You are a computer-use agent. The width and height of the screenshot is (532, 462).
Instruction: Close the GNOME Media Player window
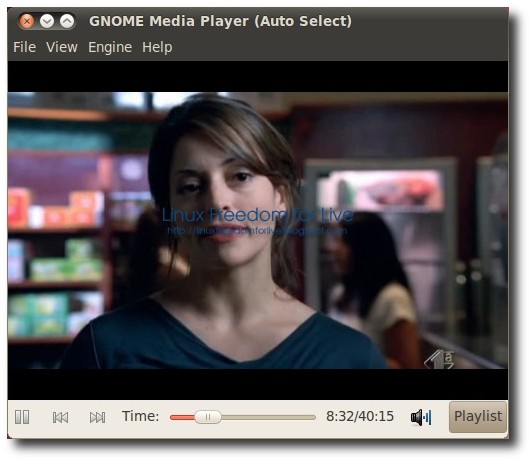27,21
